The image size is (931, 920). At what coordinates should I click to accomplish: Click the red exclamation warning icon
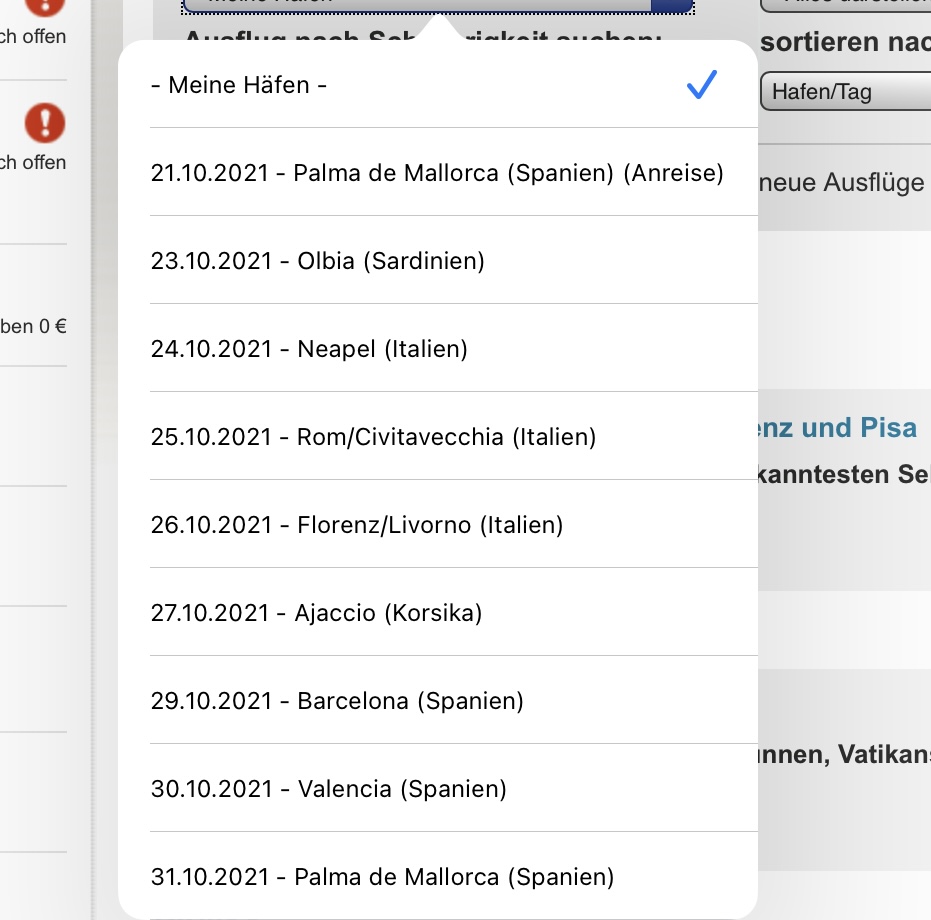coord(44,124)
